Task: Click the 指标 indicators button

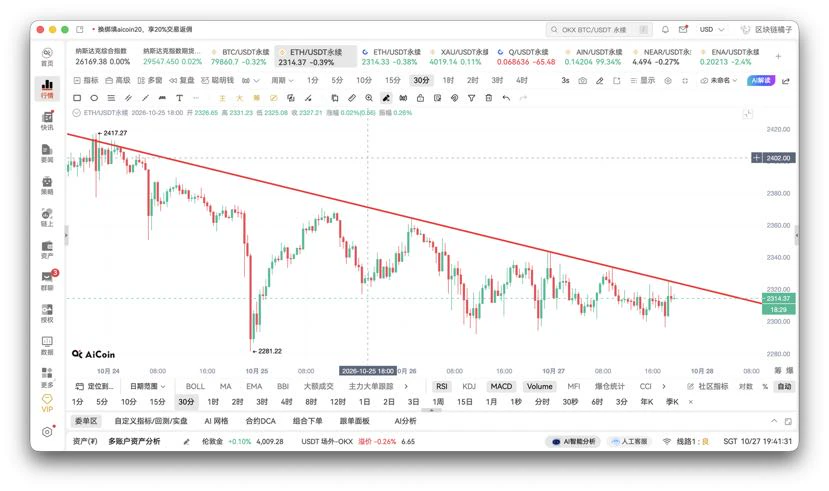Action: tap(86, 80)
